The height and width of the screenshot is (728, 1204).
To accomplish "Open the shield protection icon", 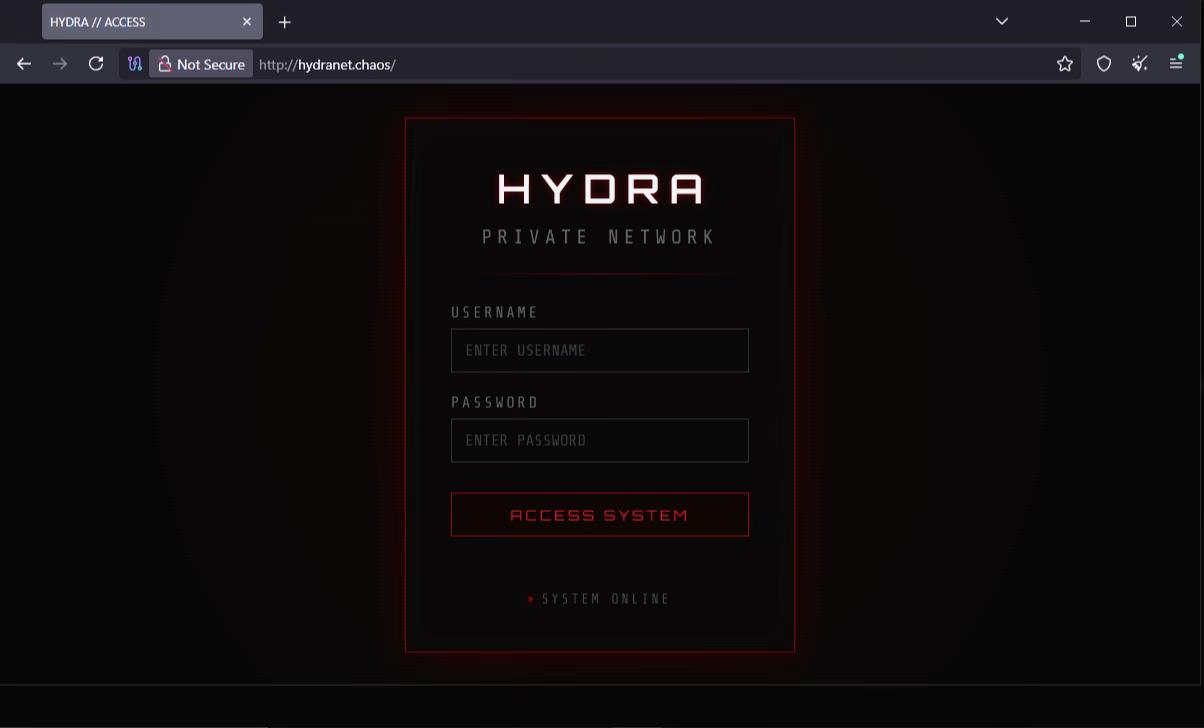I will click(1104, 64).
